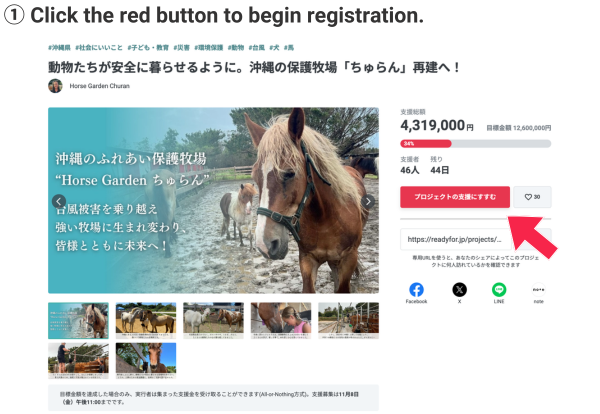Image resolution: width=600 pixels, height=414 pixels.
Task: Click the readyfor.jp project URL field
Action: point(455,240)
